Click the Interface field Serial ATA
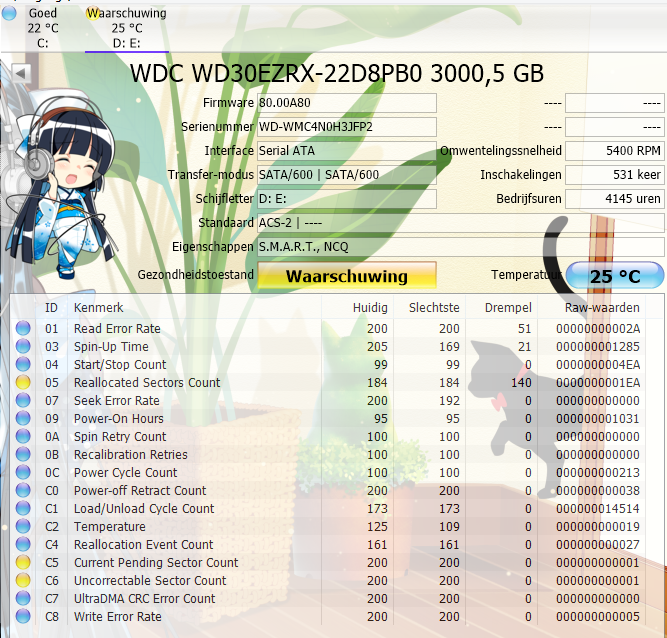This screenshot has width=667, height=638. [347, 151]
